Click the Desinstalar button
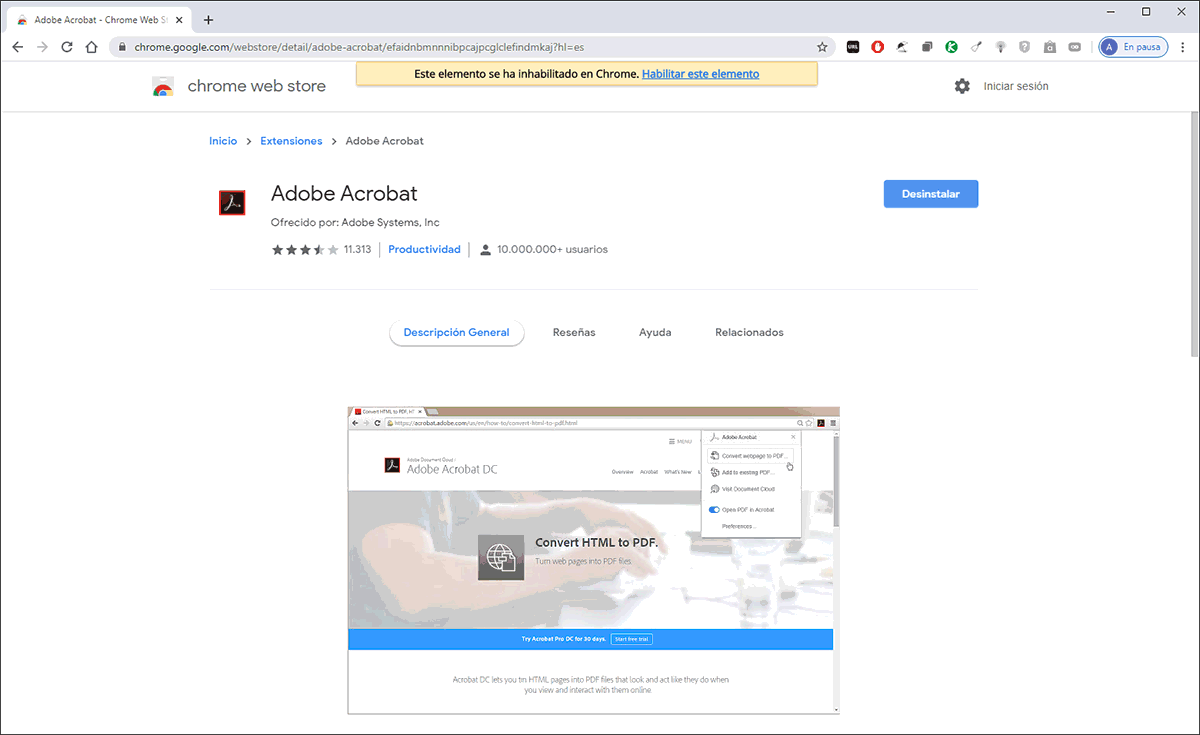Image resolution: width=1200 pixels, height=735 pixels. pos(931,194)
